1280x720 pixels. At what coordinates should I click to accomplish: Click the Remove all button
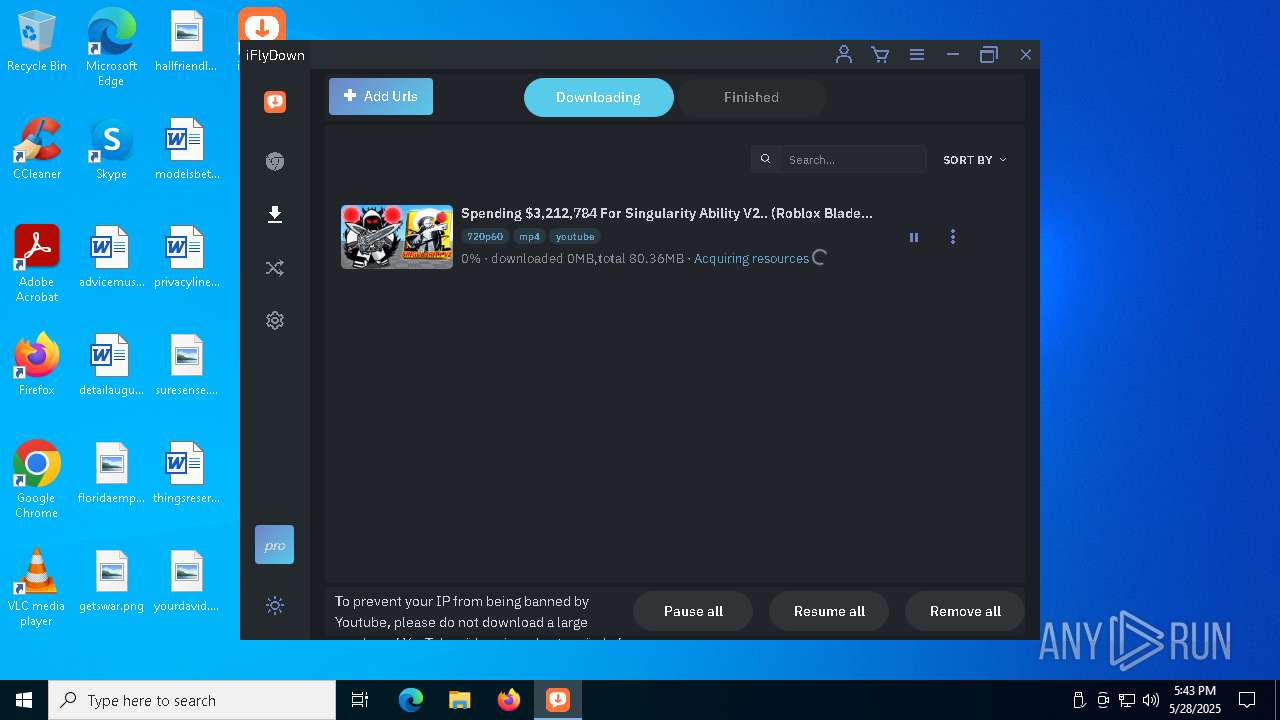pos(965,611)
